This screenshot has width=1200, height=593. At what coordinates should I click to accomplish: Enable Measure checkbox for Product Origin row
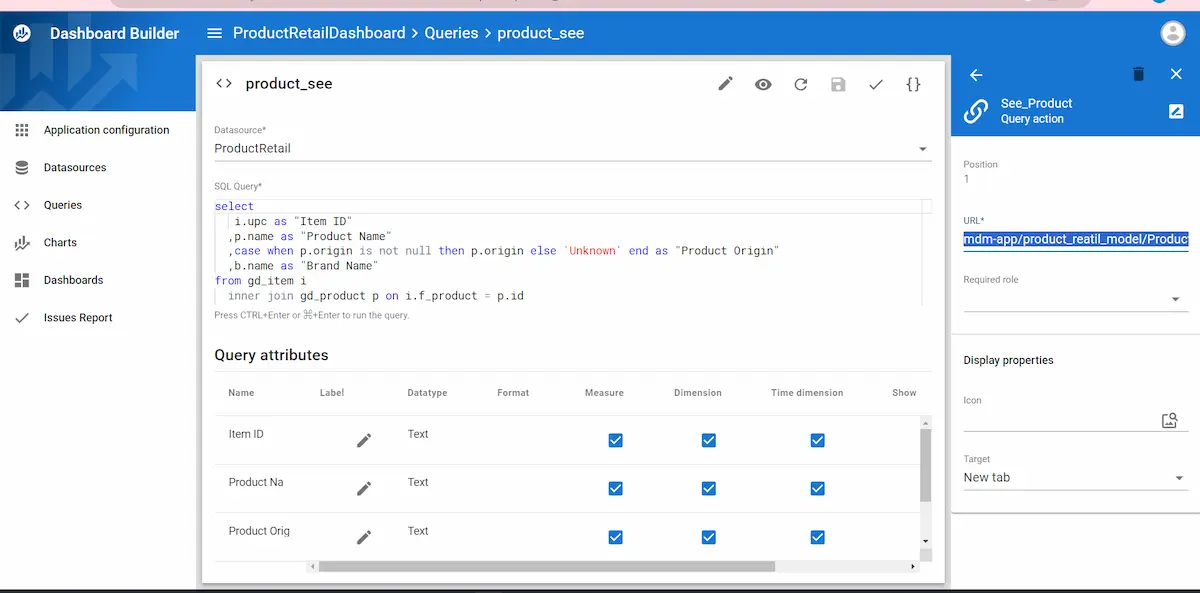[615, 537]
